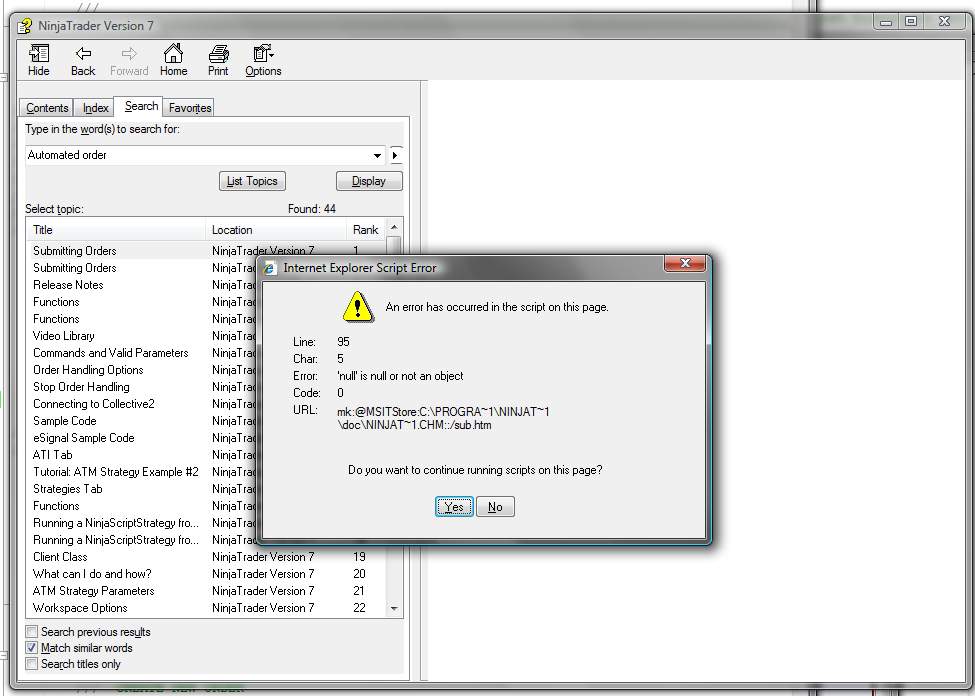Select Order Handling Options topic
This screenshot has width=975, height=696.
tap(88, 369)
